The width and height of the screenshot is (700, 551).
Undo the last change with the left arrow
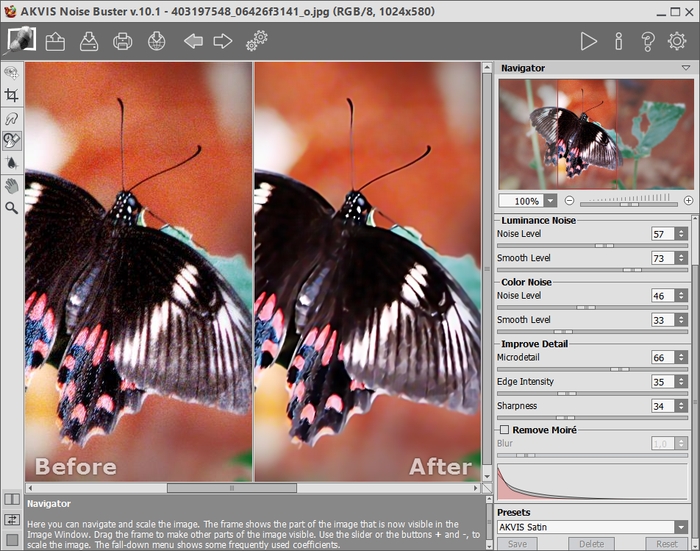pyautogui.click(x=193, y=41)
